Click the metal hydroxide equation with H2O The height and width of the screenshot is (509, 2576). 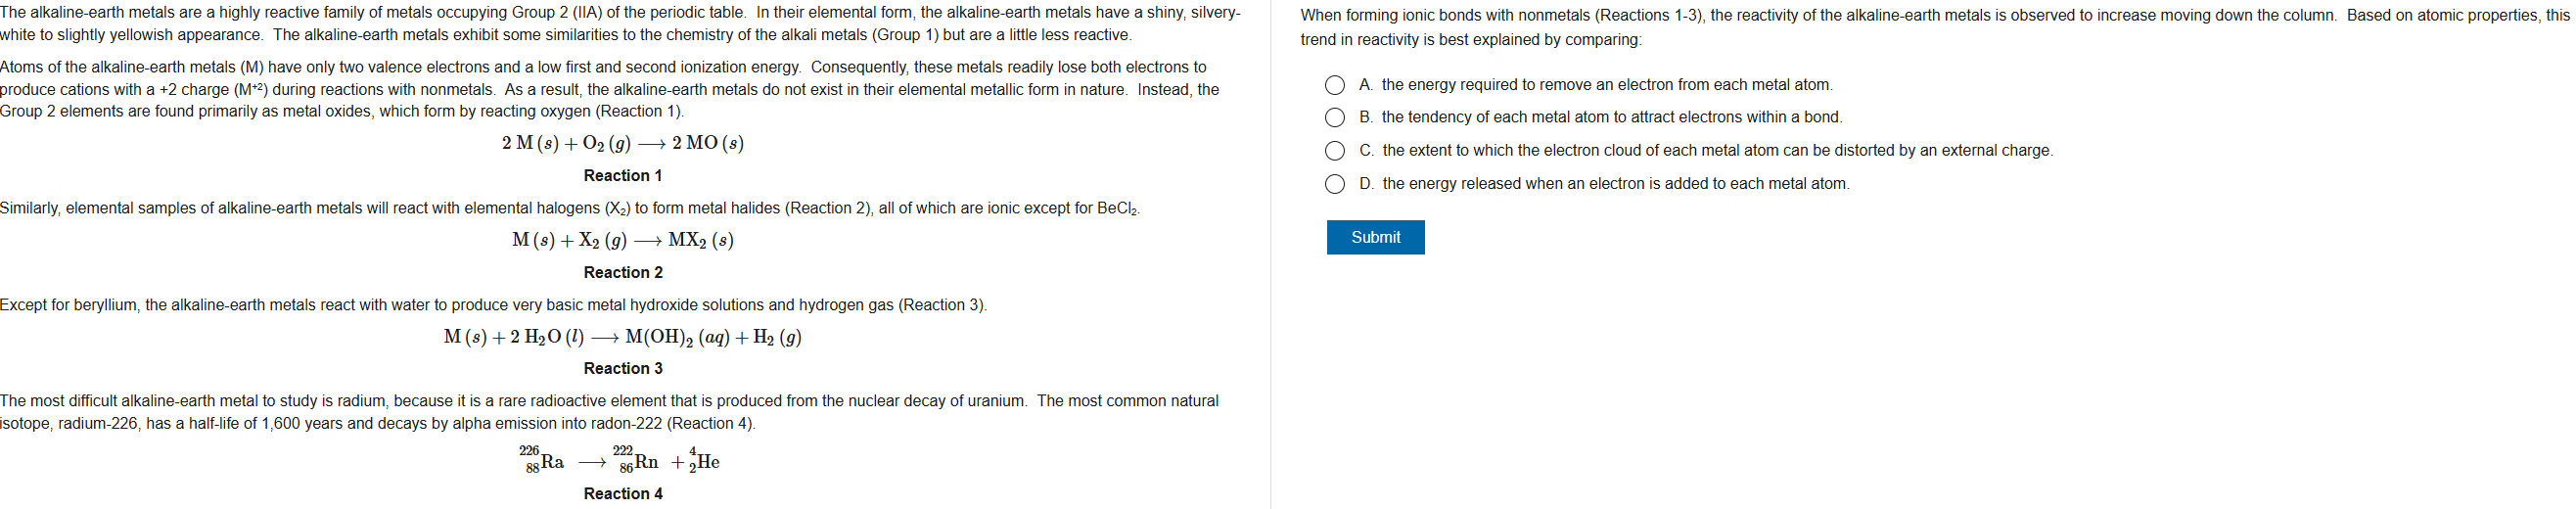622,337
